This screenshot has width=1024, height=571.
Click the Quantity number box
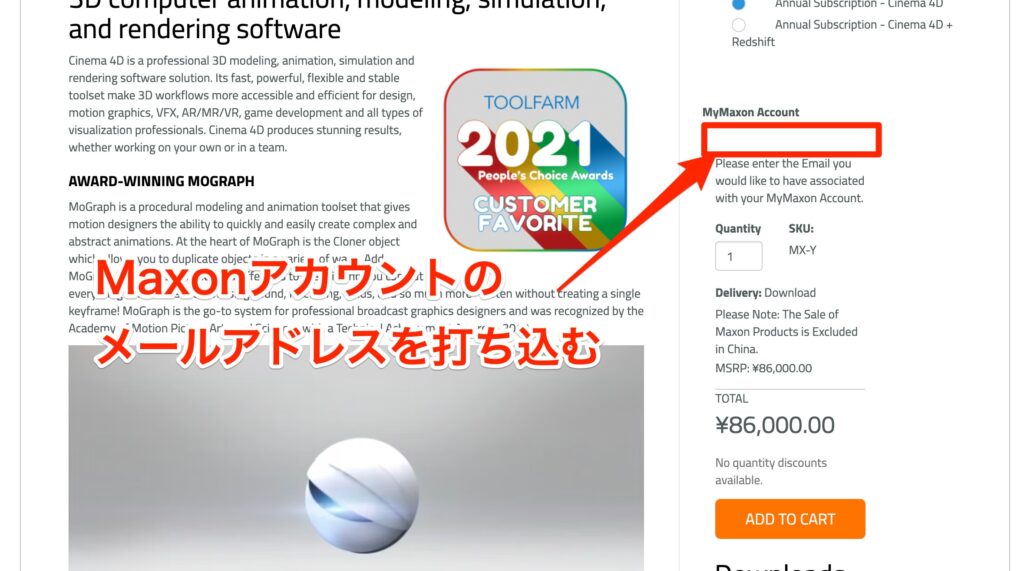(739, 256)
